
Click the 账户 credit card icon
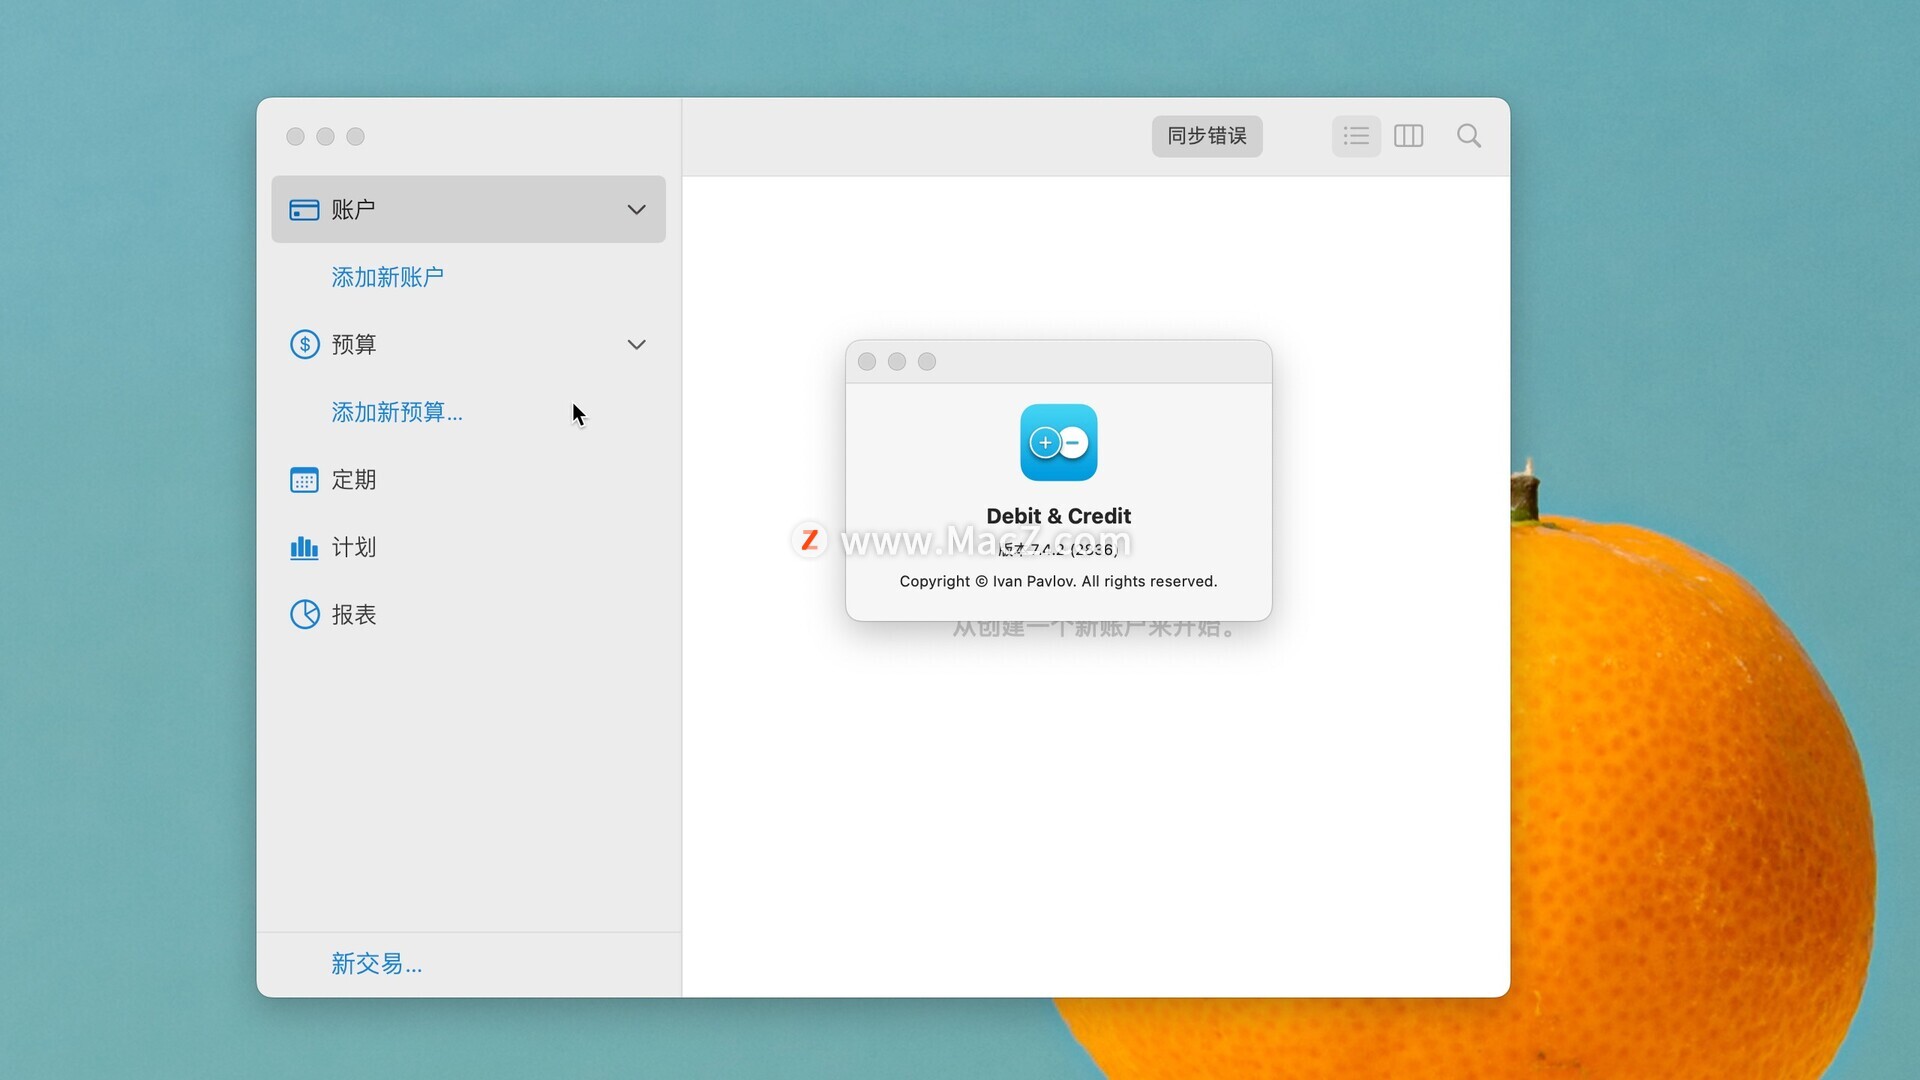coord(304,210)
